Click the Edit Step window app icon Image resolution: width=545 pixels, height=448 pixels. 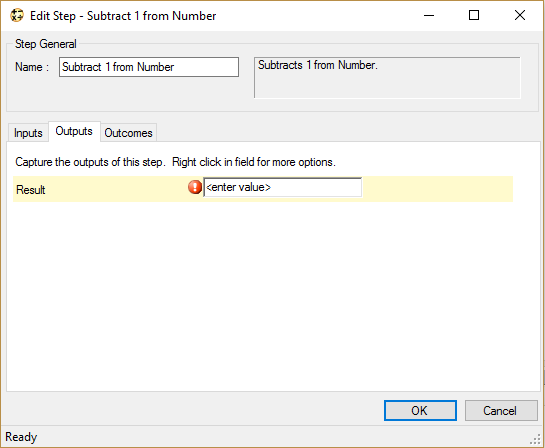coord(17,16)
